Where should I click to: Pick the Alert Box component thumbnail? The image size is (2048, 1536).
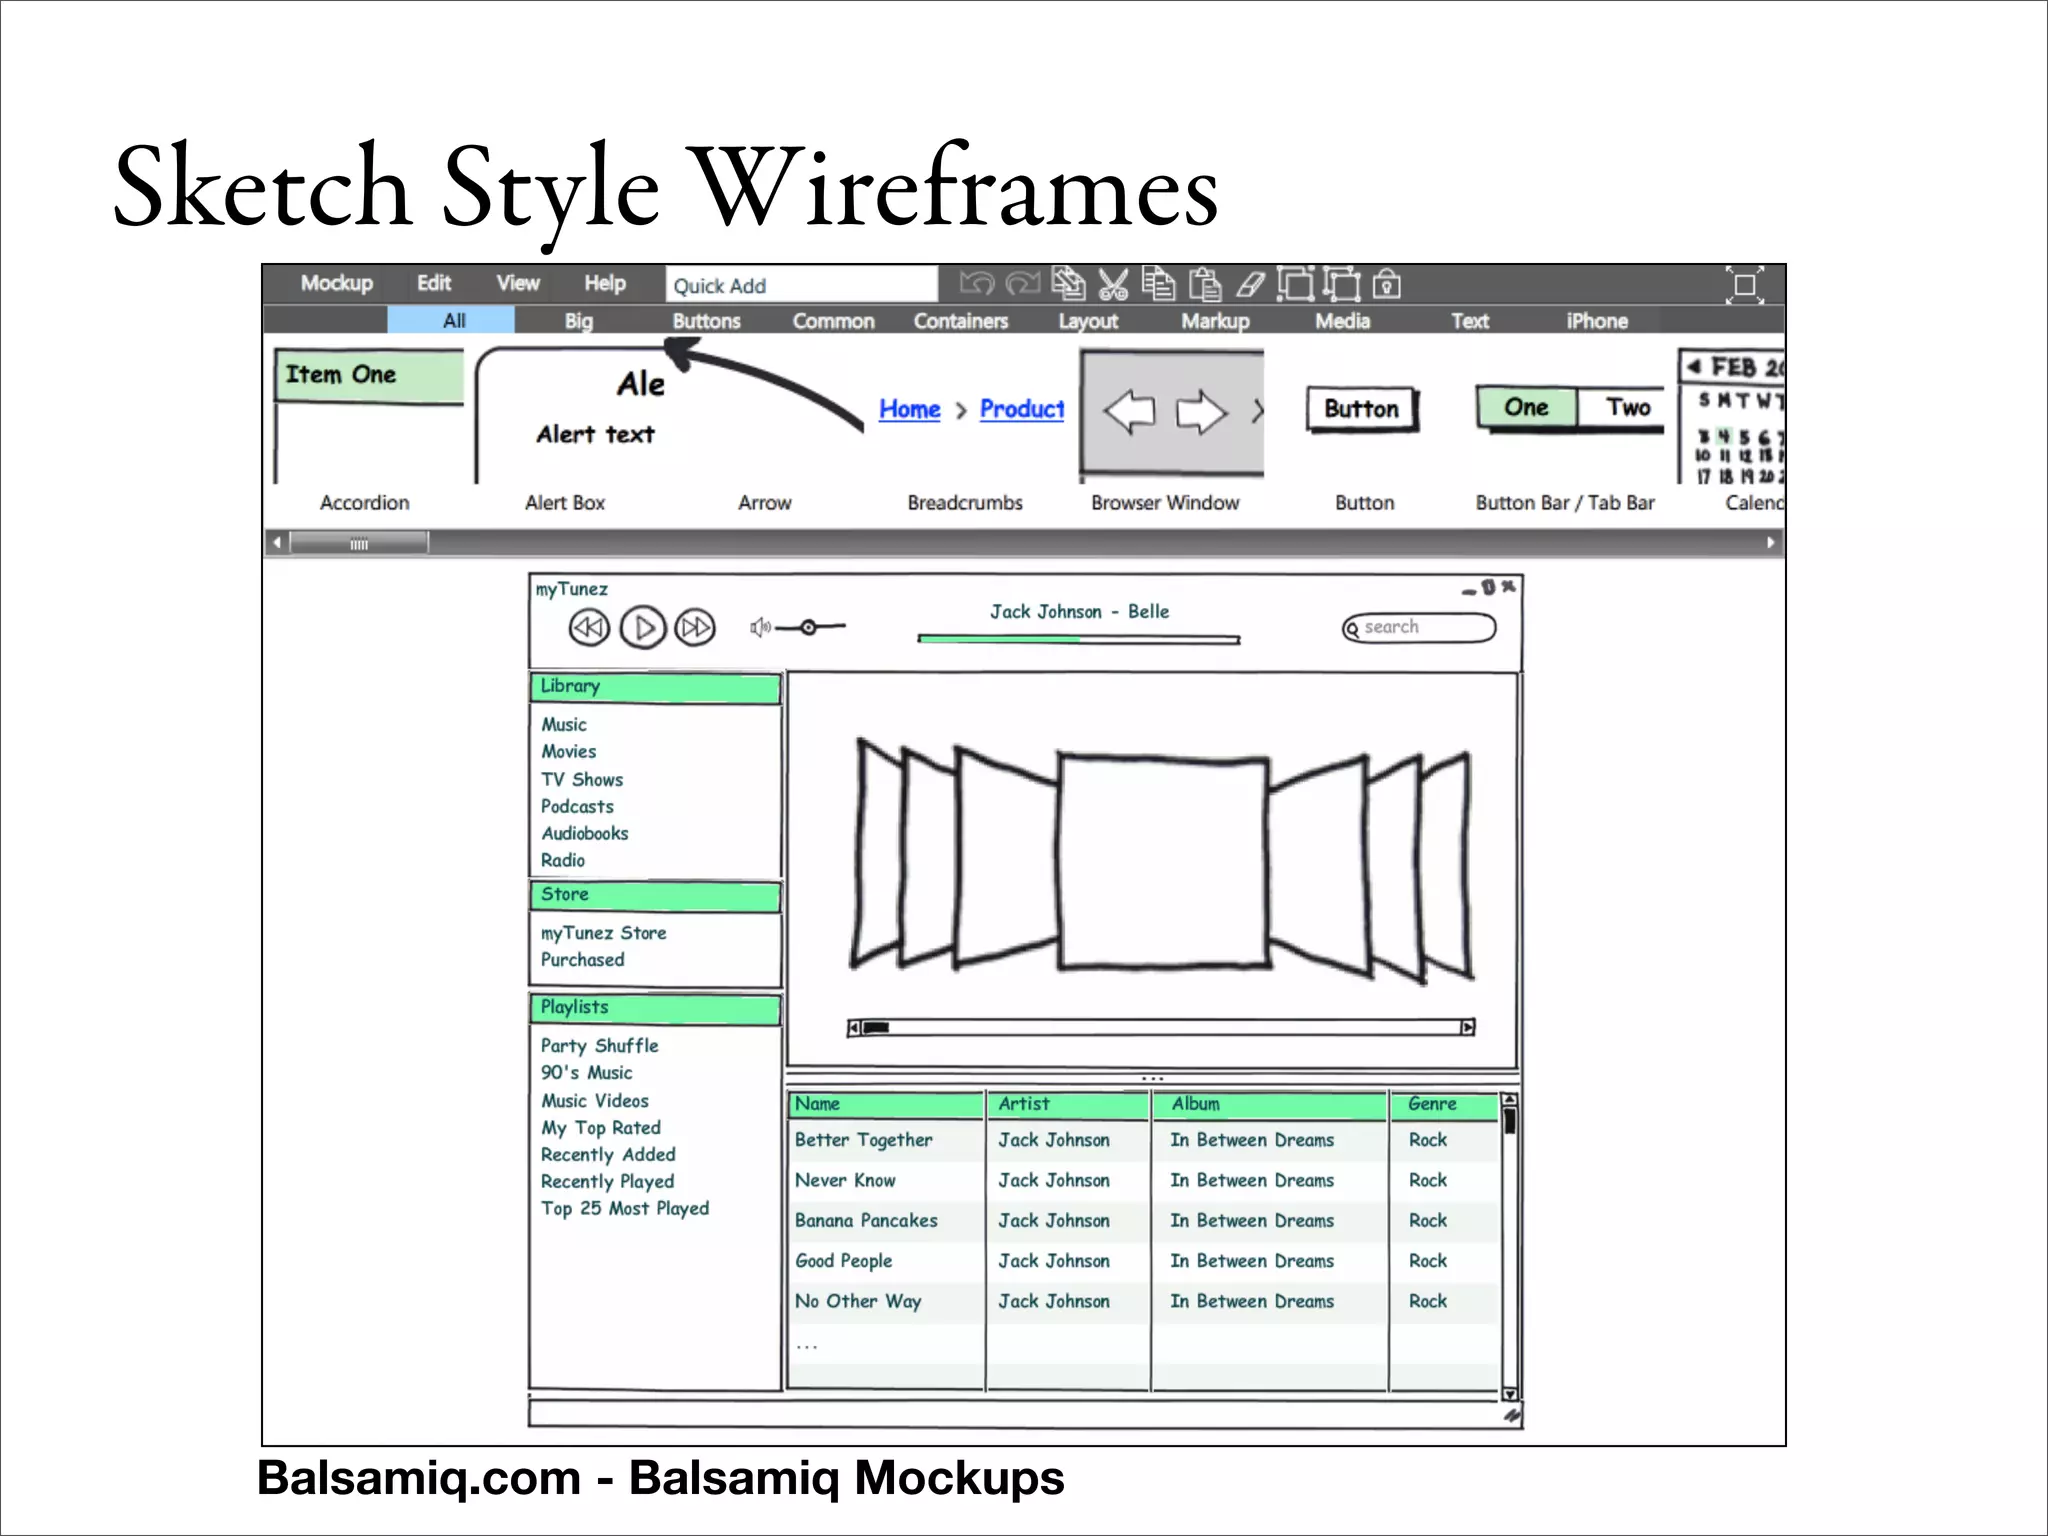tap(570, 415)
